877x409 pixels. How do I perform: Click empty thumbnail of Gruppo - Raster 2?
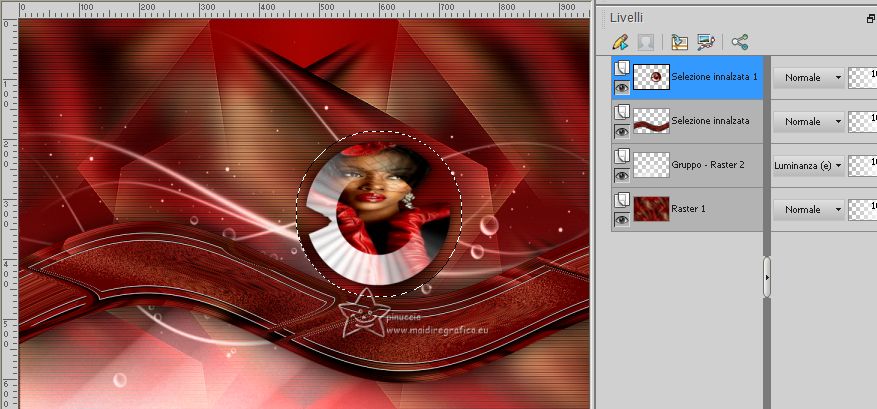(x=652, y=165)
